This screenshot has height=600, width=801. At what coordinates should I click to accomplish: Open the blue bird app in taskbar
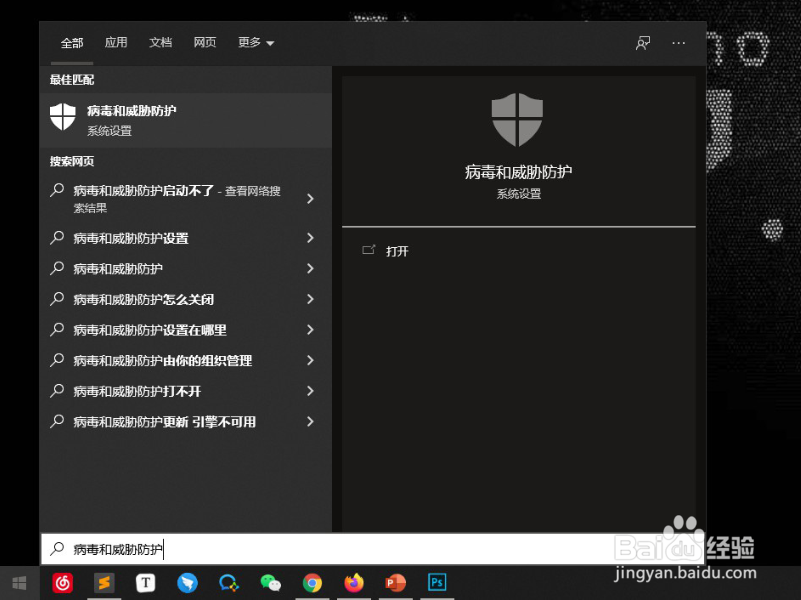coord(187,583)
